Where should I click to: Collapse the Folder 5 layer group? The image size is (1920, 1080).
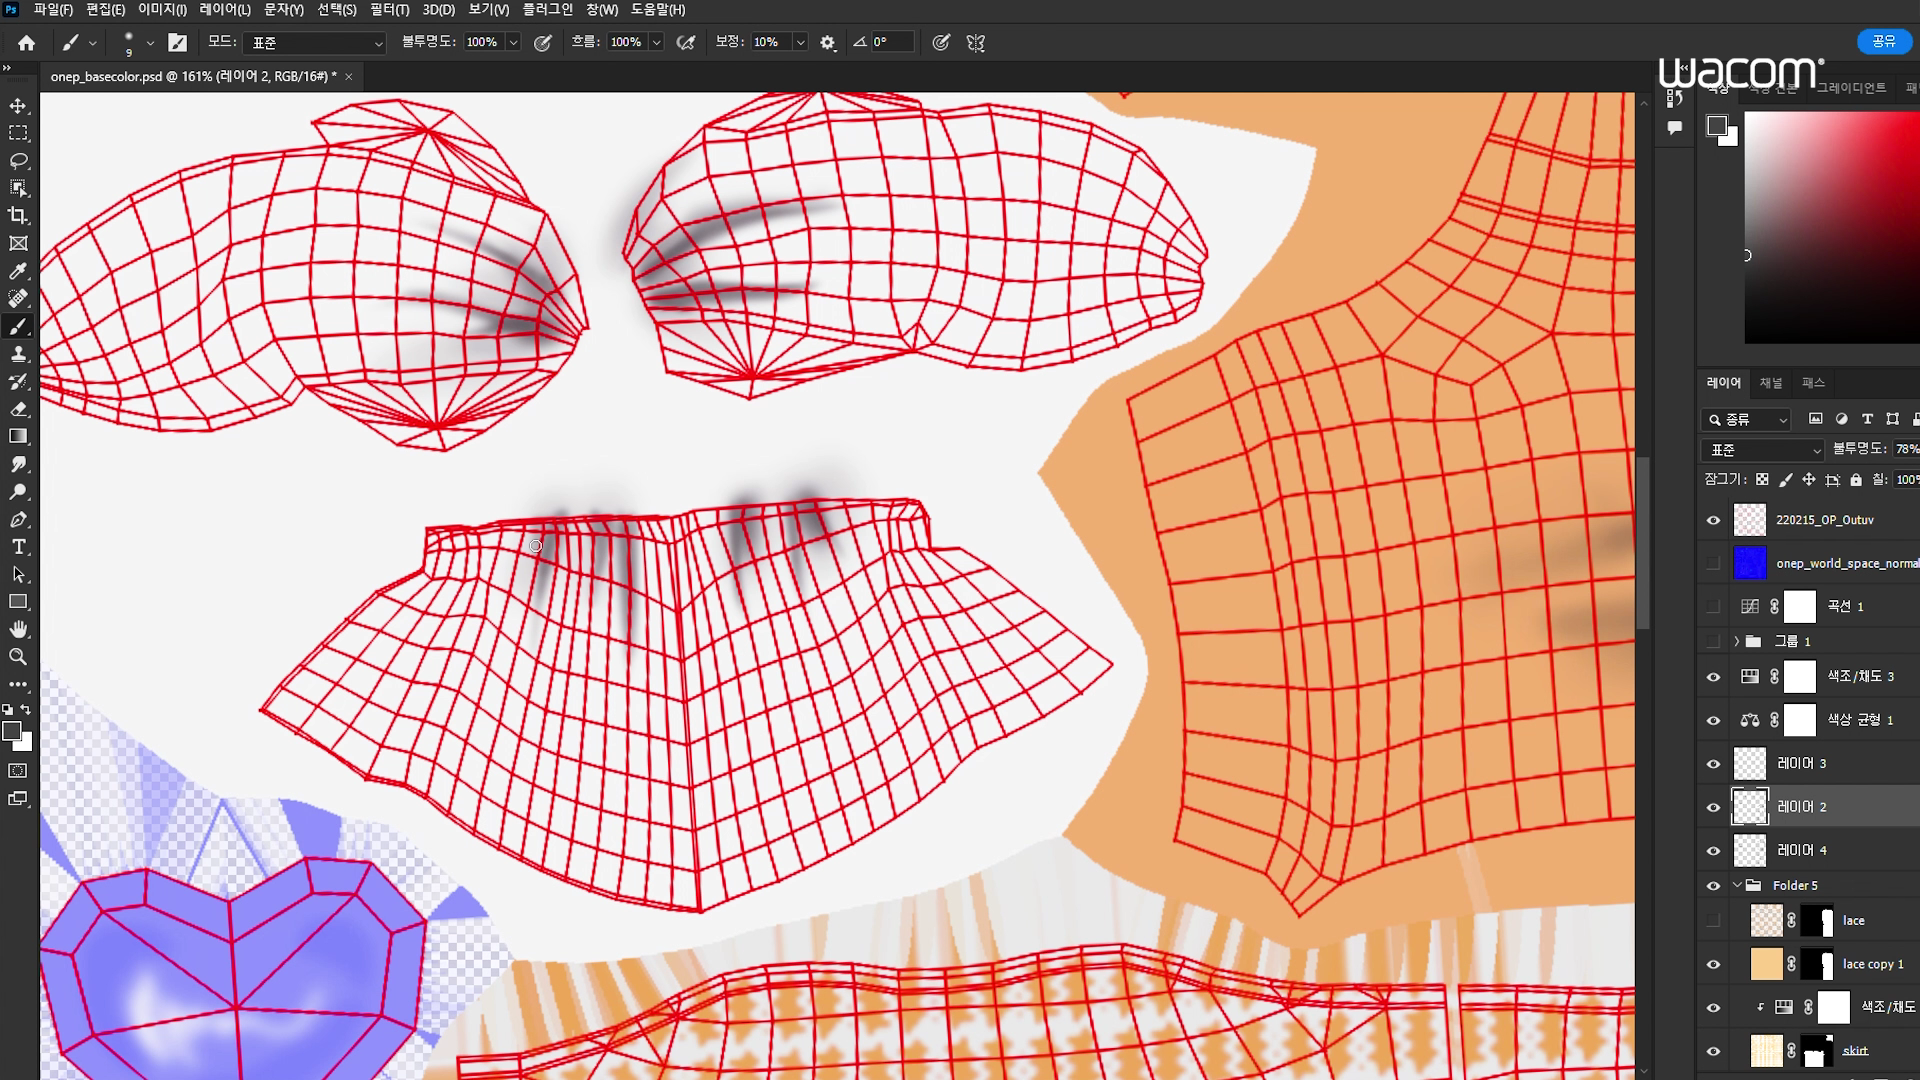point(1737,885)
